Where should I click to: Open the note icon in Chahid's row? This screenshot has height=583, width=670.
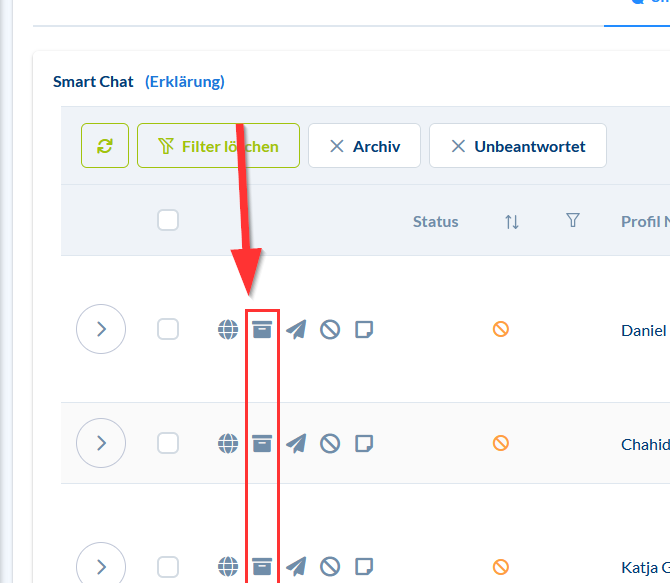[364, 443]
